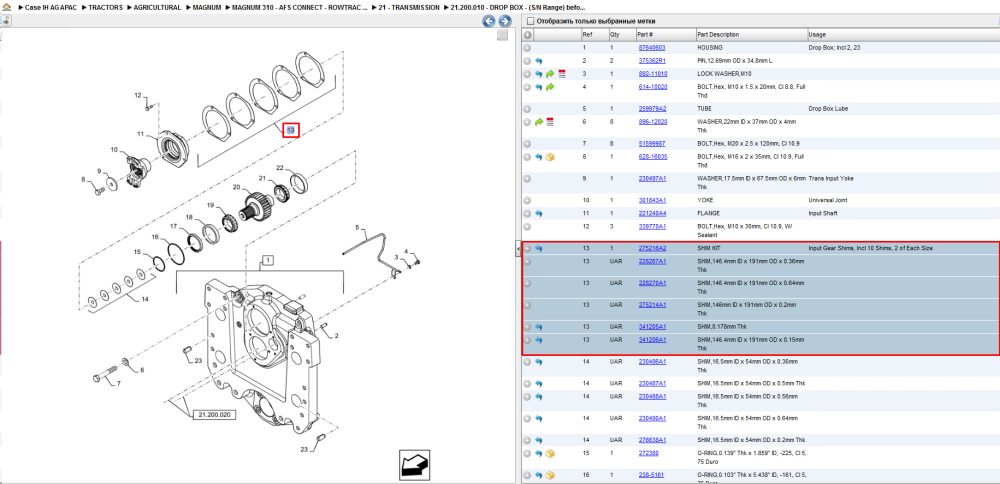
Task: Click blue arrow in 276638A1 shim row
Action: pyautogui.click(x=539, y=440)
